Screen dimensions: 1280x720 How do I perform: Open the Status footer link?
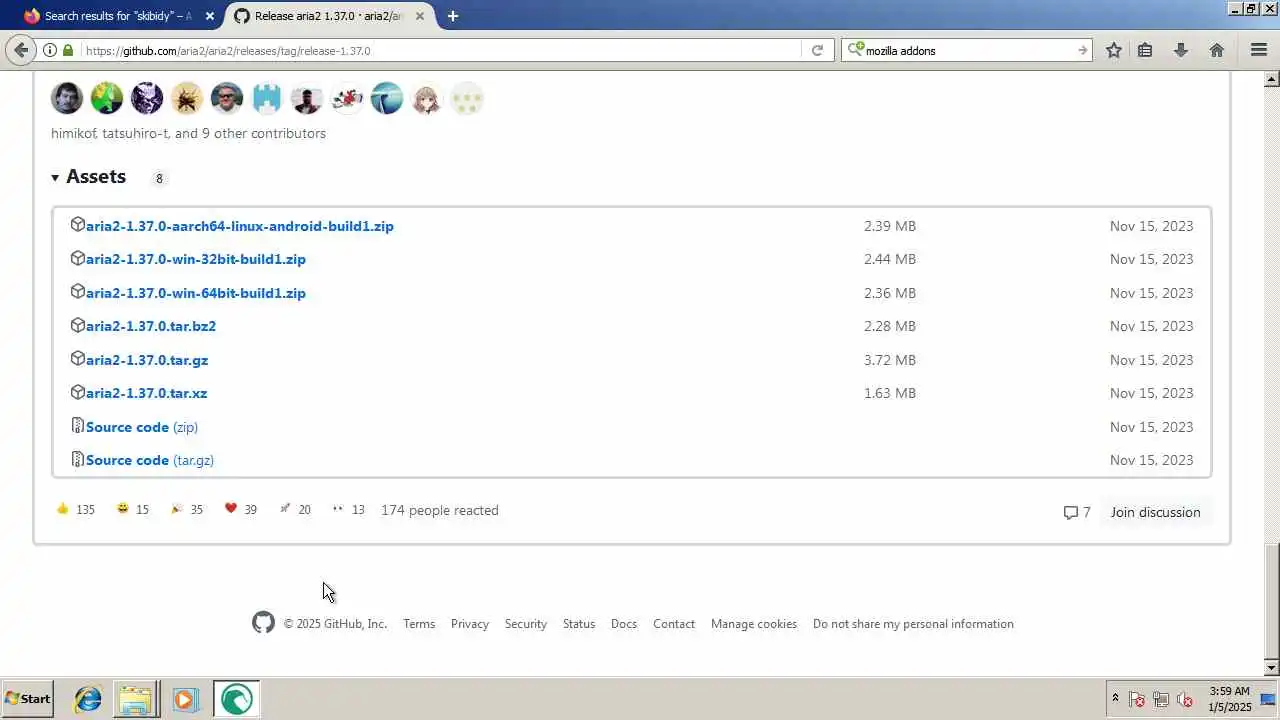pyautogui.click(x=579, y=624)
